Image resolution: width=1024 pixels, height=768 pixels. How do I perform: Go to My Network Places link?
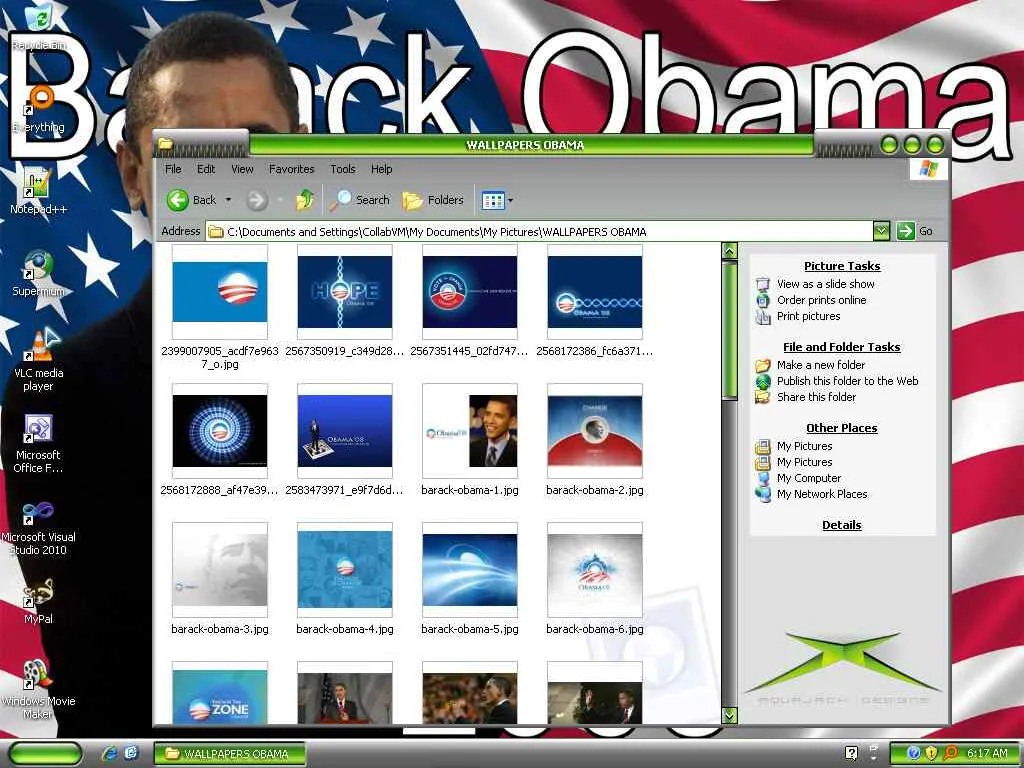(822, 494)
